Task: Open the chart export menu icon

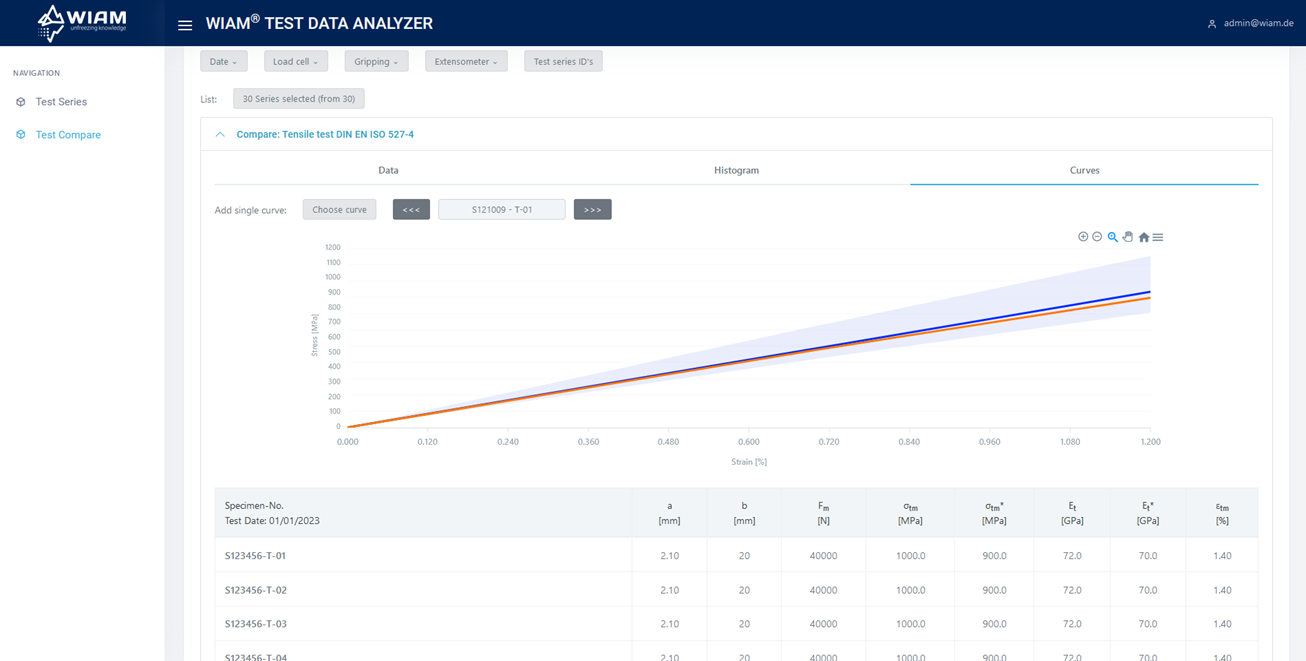Action: [1158, 237]
